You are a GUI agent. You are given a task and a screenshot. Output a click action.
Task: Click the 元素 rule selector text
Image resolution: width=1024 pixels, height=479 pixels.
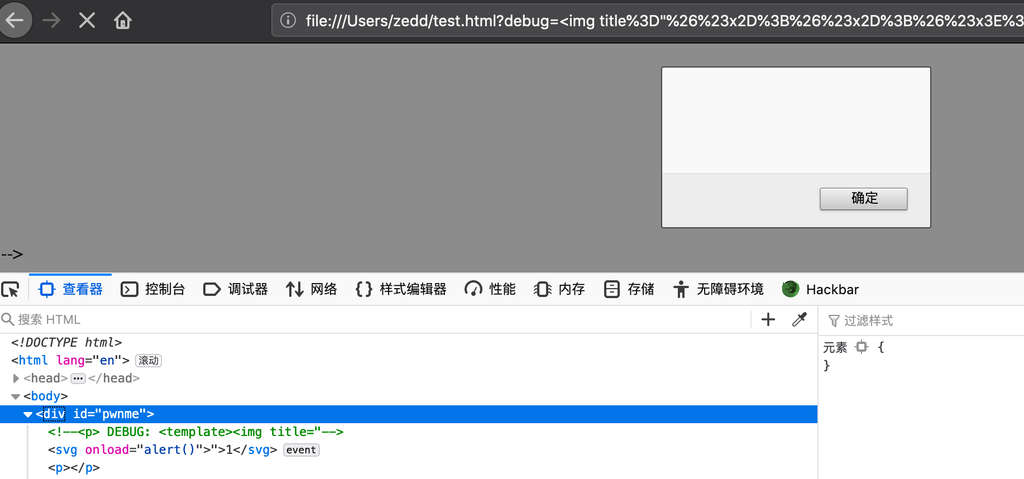coord(835,348)
